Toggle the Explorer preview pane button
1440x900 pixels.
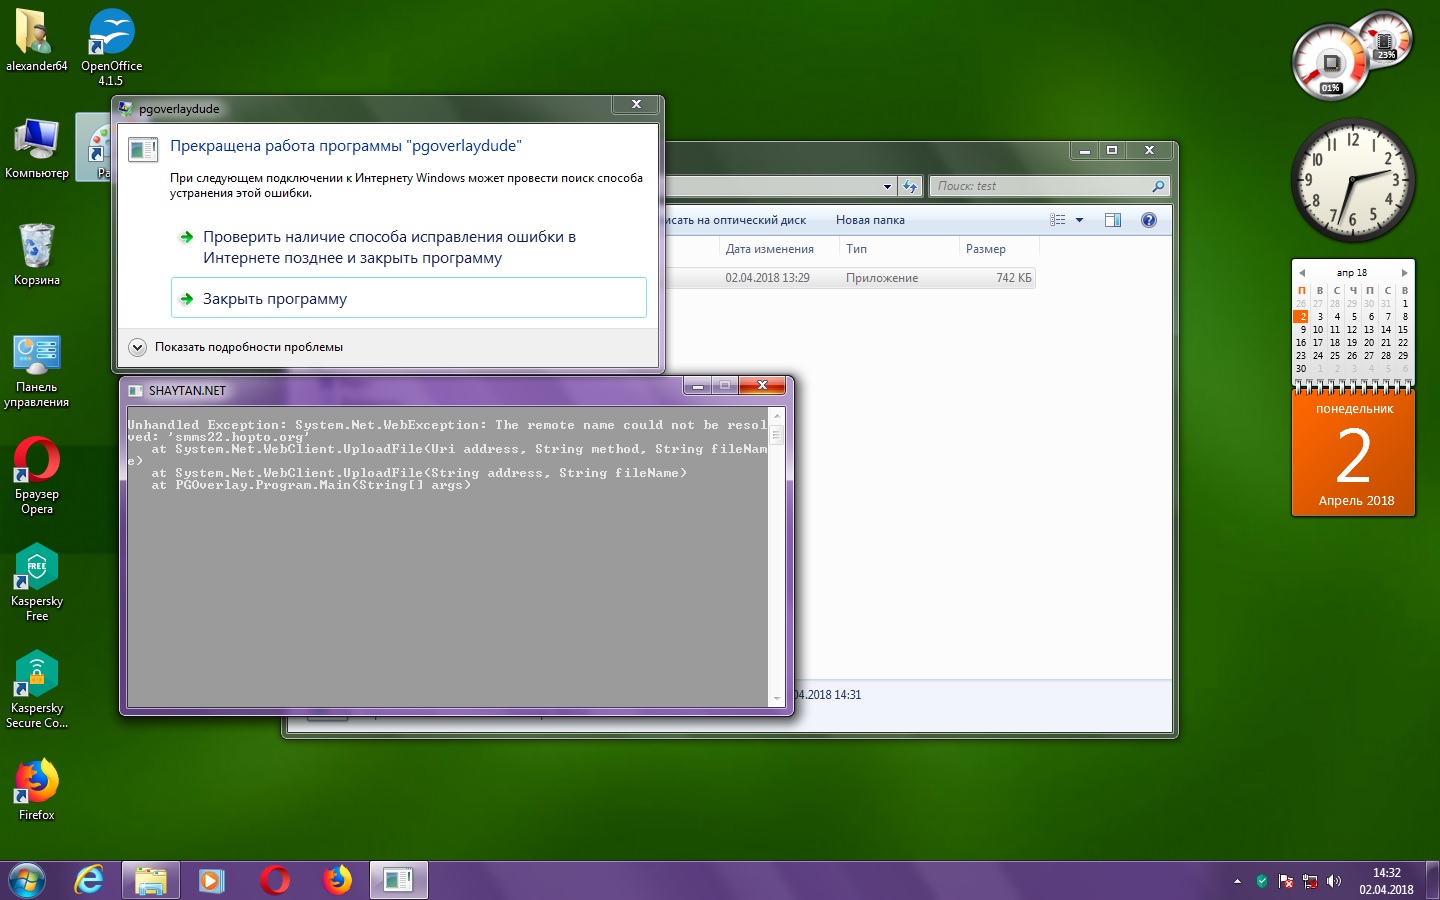click(x=1113, y=220)
